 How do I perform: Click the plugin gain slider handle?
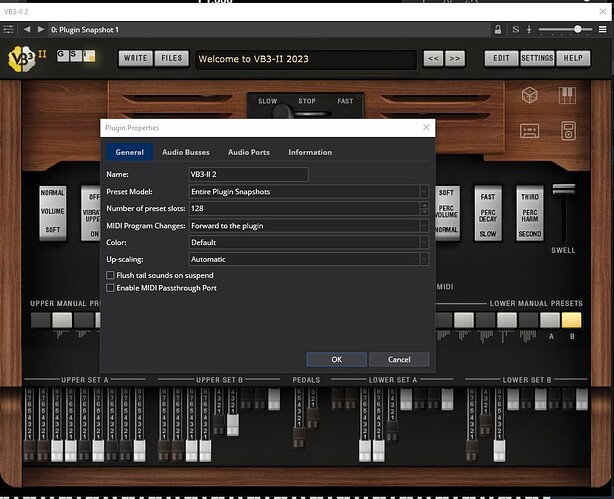point(578,29)
